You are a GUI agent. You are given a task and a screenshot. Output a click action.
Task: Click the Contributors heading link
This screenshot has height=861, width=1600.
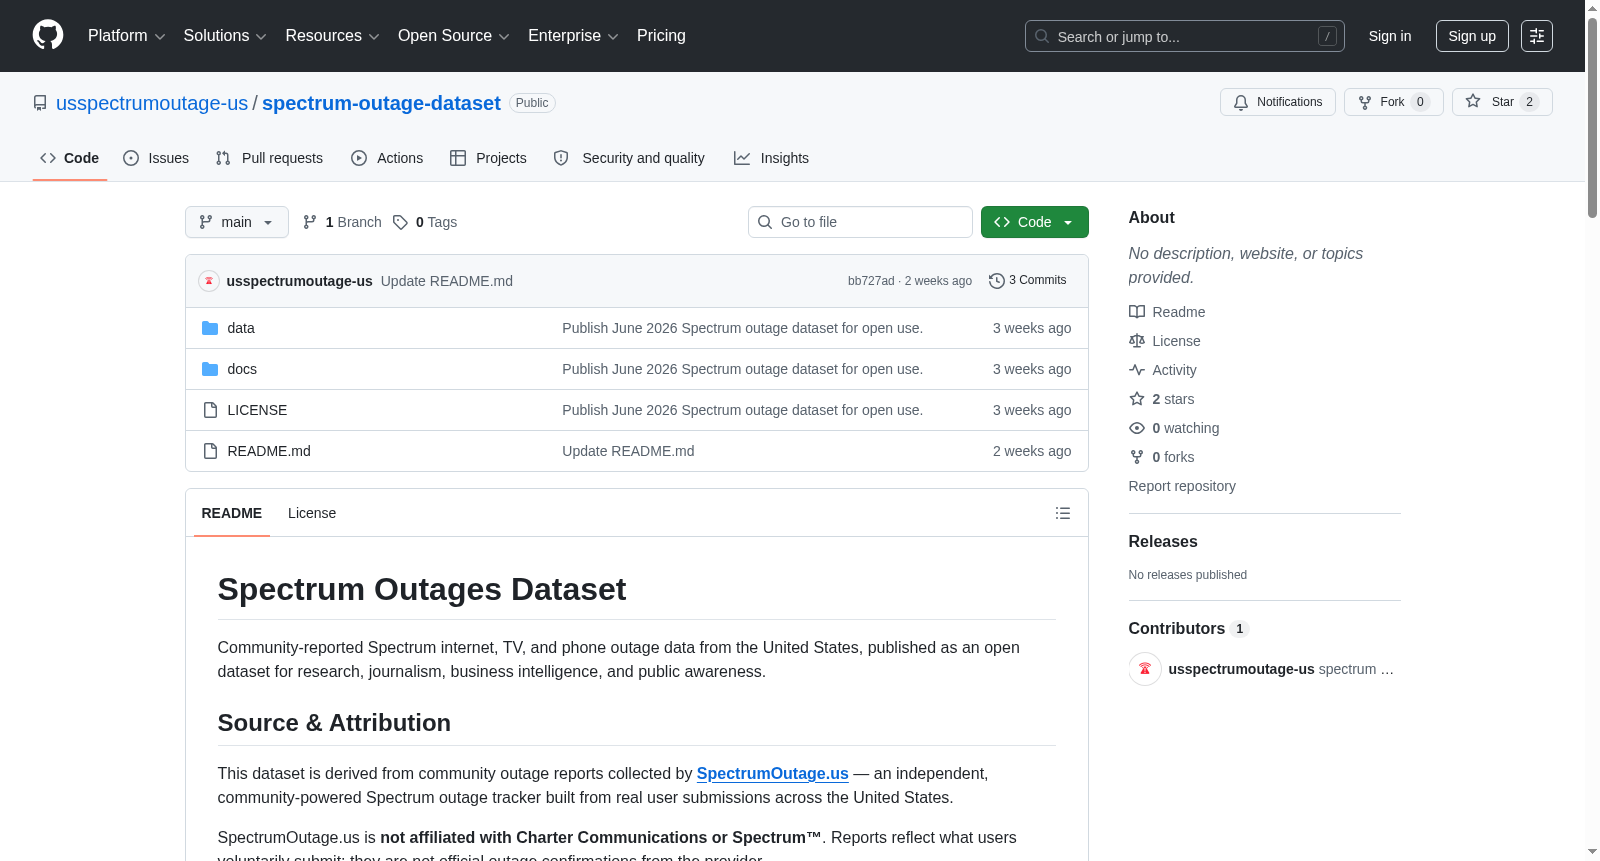pos(1177,628)
